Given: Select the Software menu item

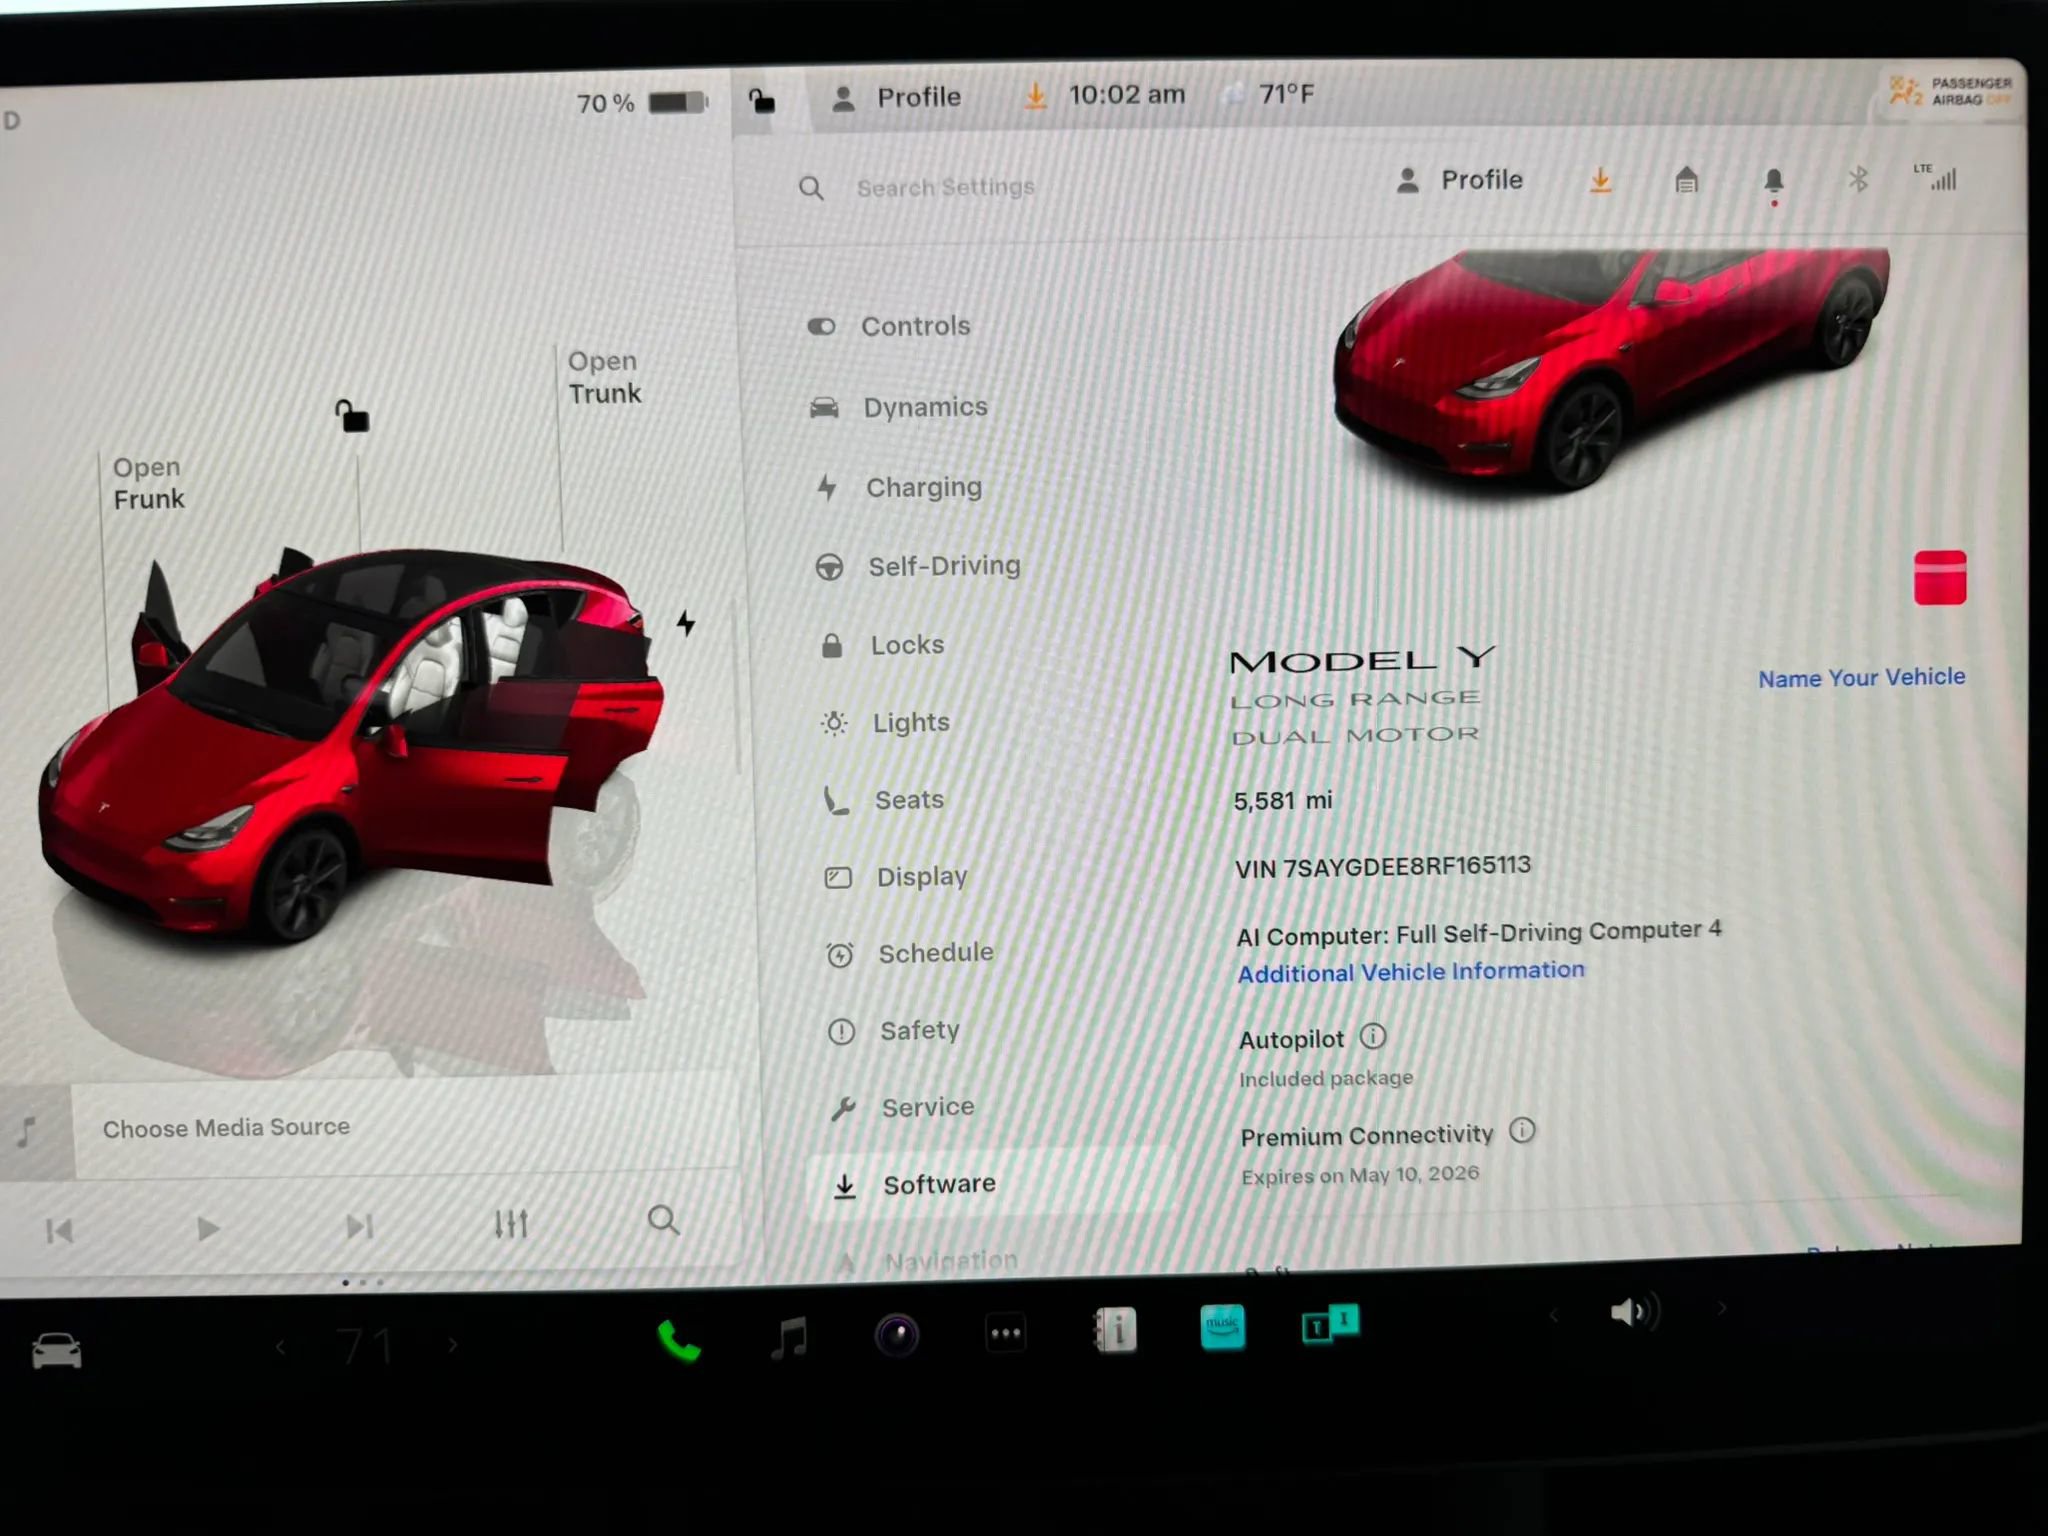Looking at the screenshot, I should tap(990, 1184).
